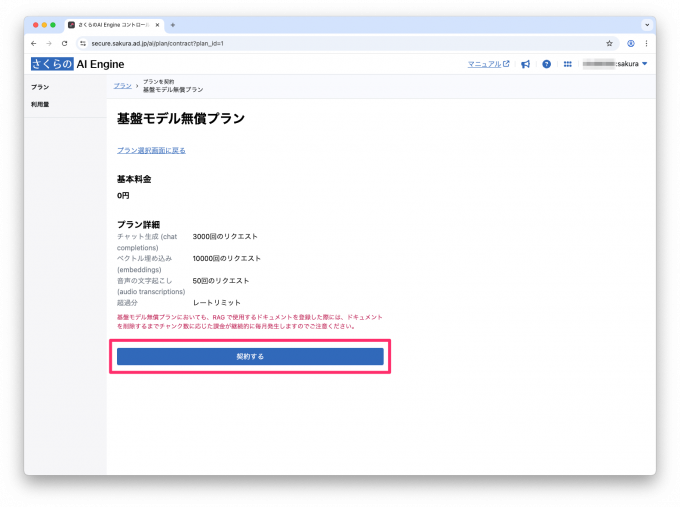This screenshot has width=680, height=507.
Task: Click the さくらの AI Engine logo
Action: pyautogui.click(x=78, y=64)
